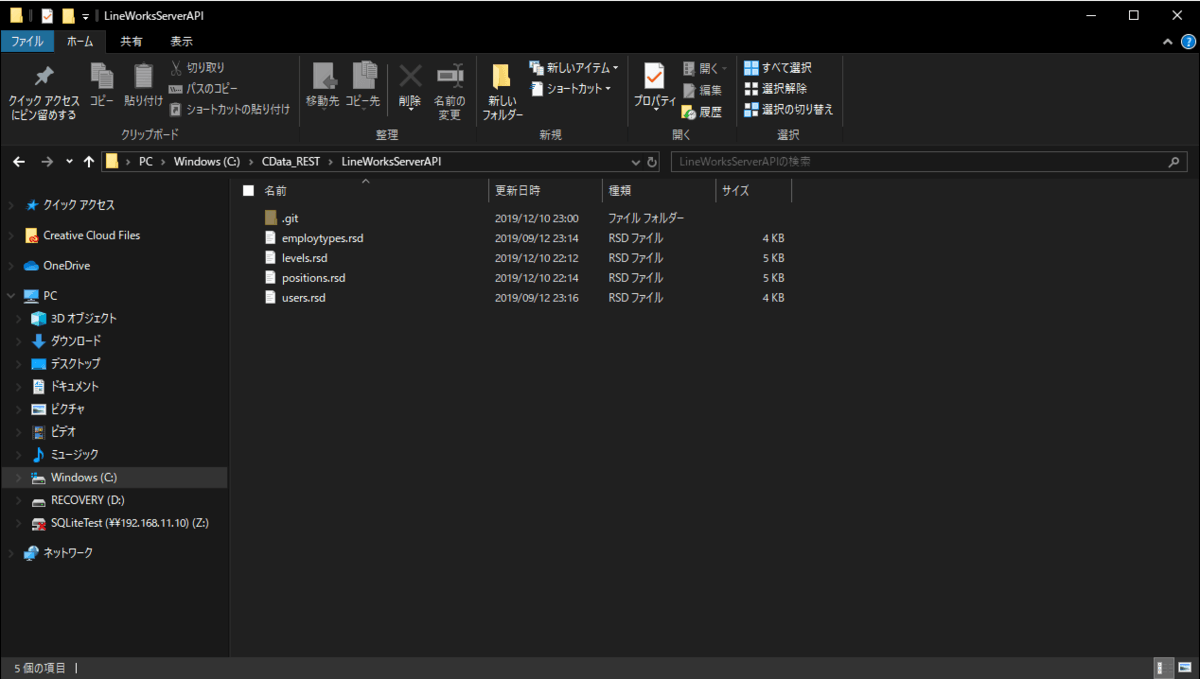The image size is (1200, 679).
Task: Switch to Home (ホーム) tab
Action: tap(80, 41)
